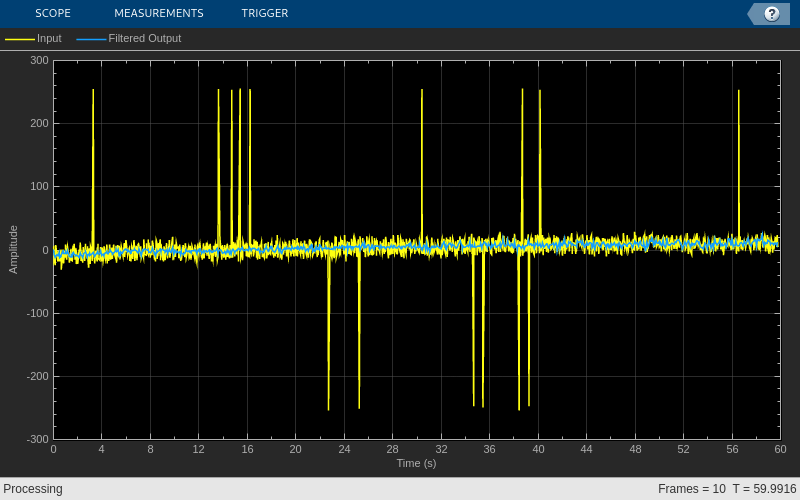Click the 12 x-axis tick label

[198, 449]
